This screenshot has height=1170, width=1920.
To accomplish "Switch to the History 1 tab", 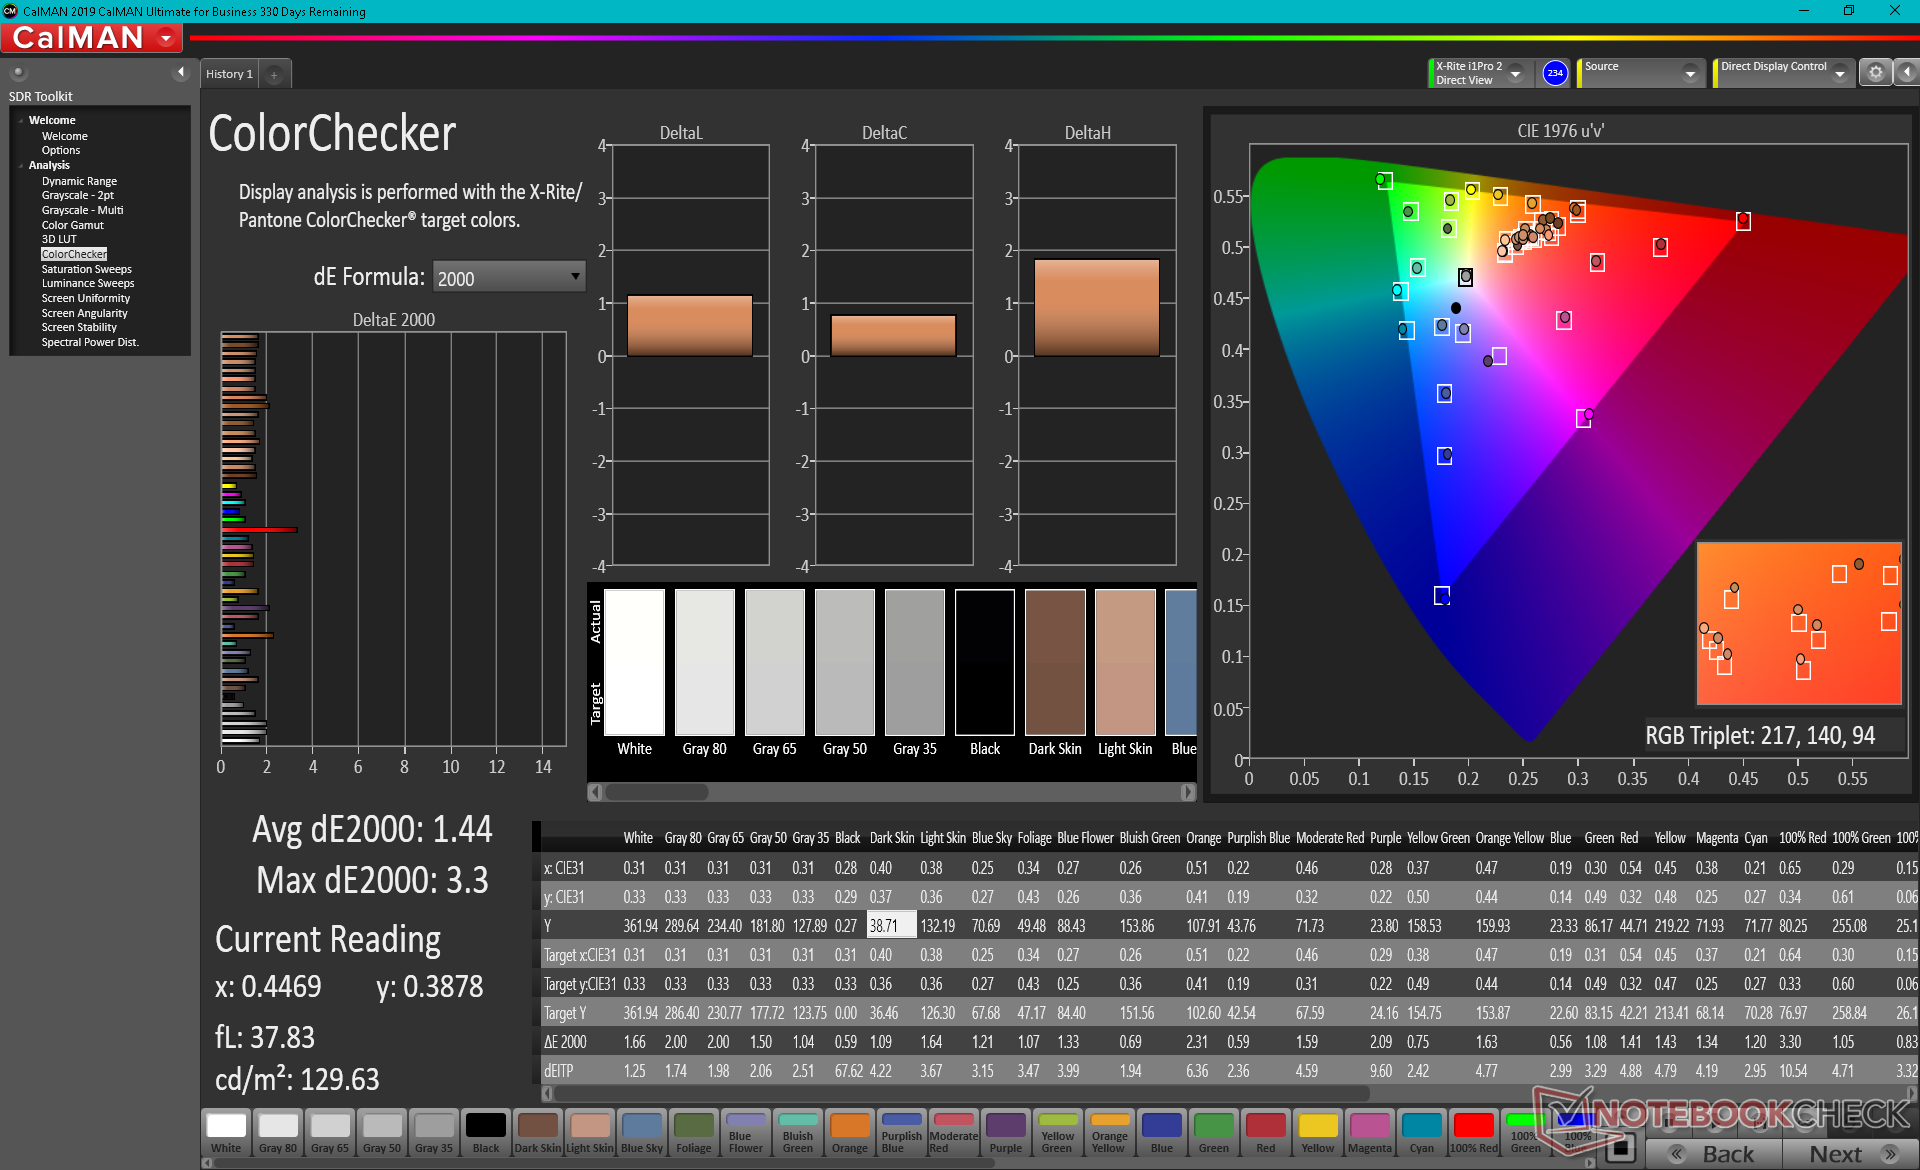I will tap(229, 74).
